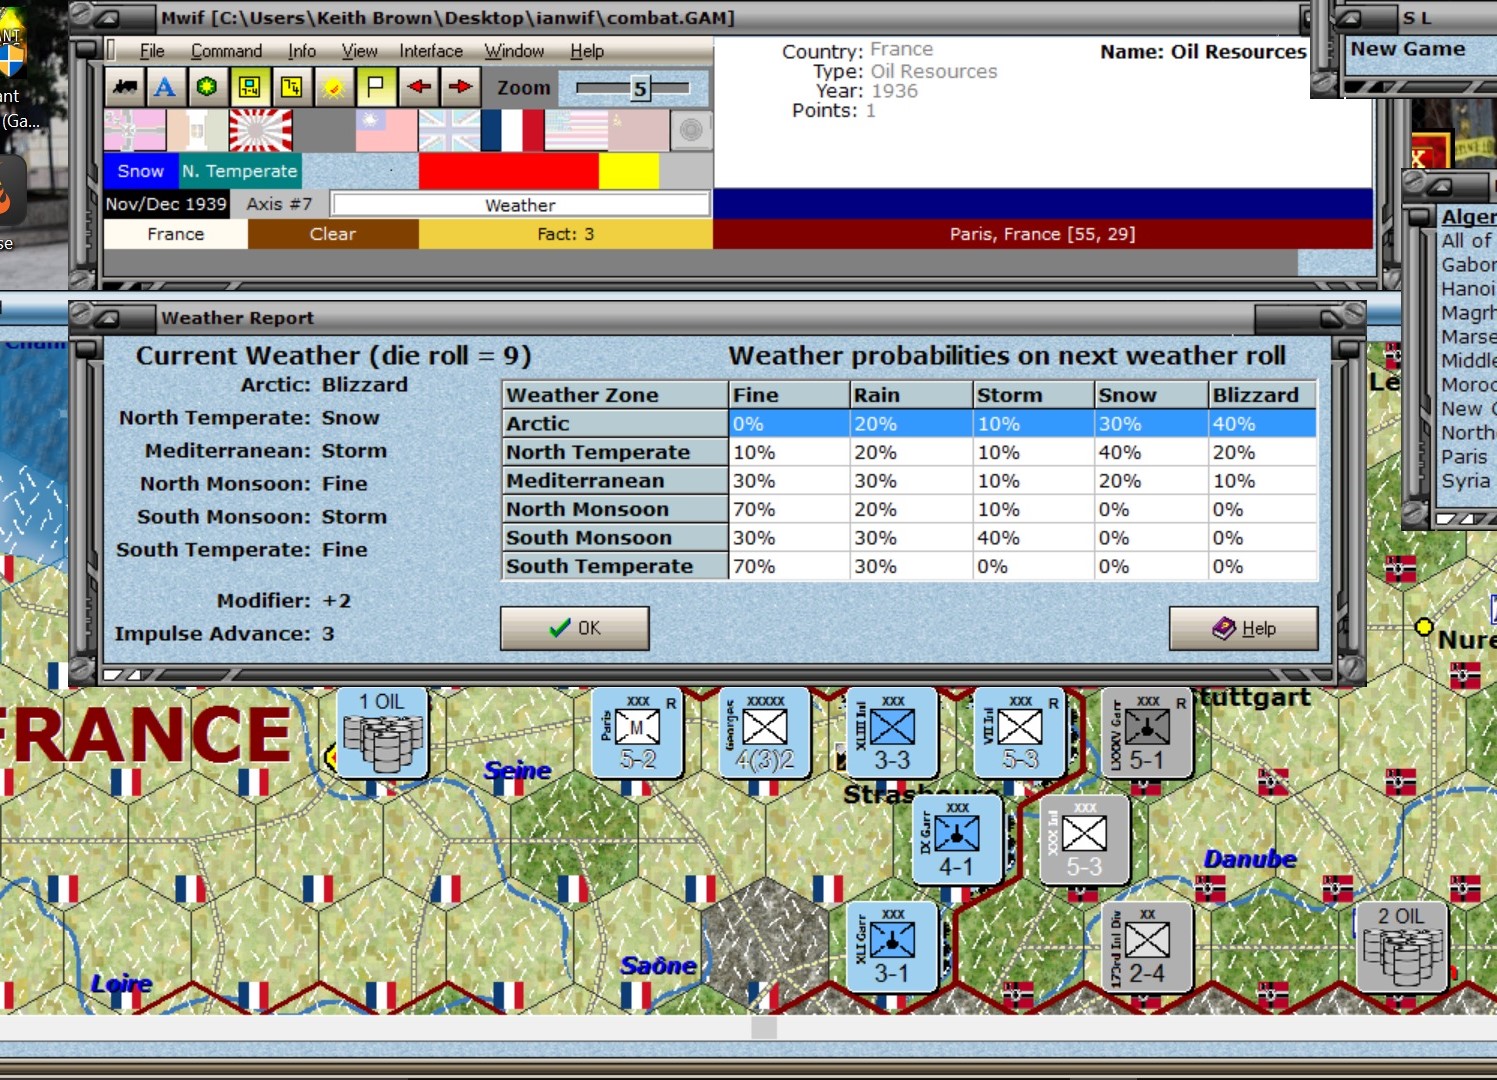This screenshot has height=1080, width=1497.
Task: Select the gray 5-1 garrison unit counter
Action: point(1147,732)
